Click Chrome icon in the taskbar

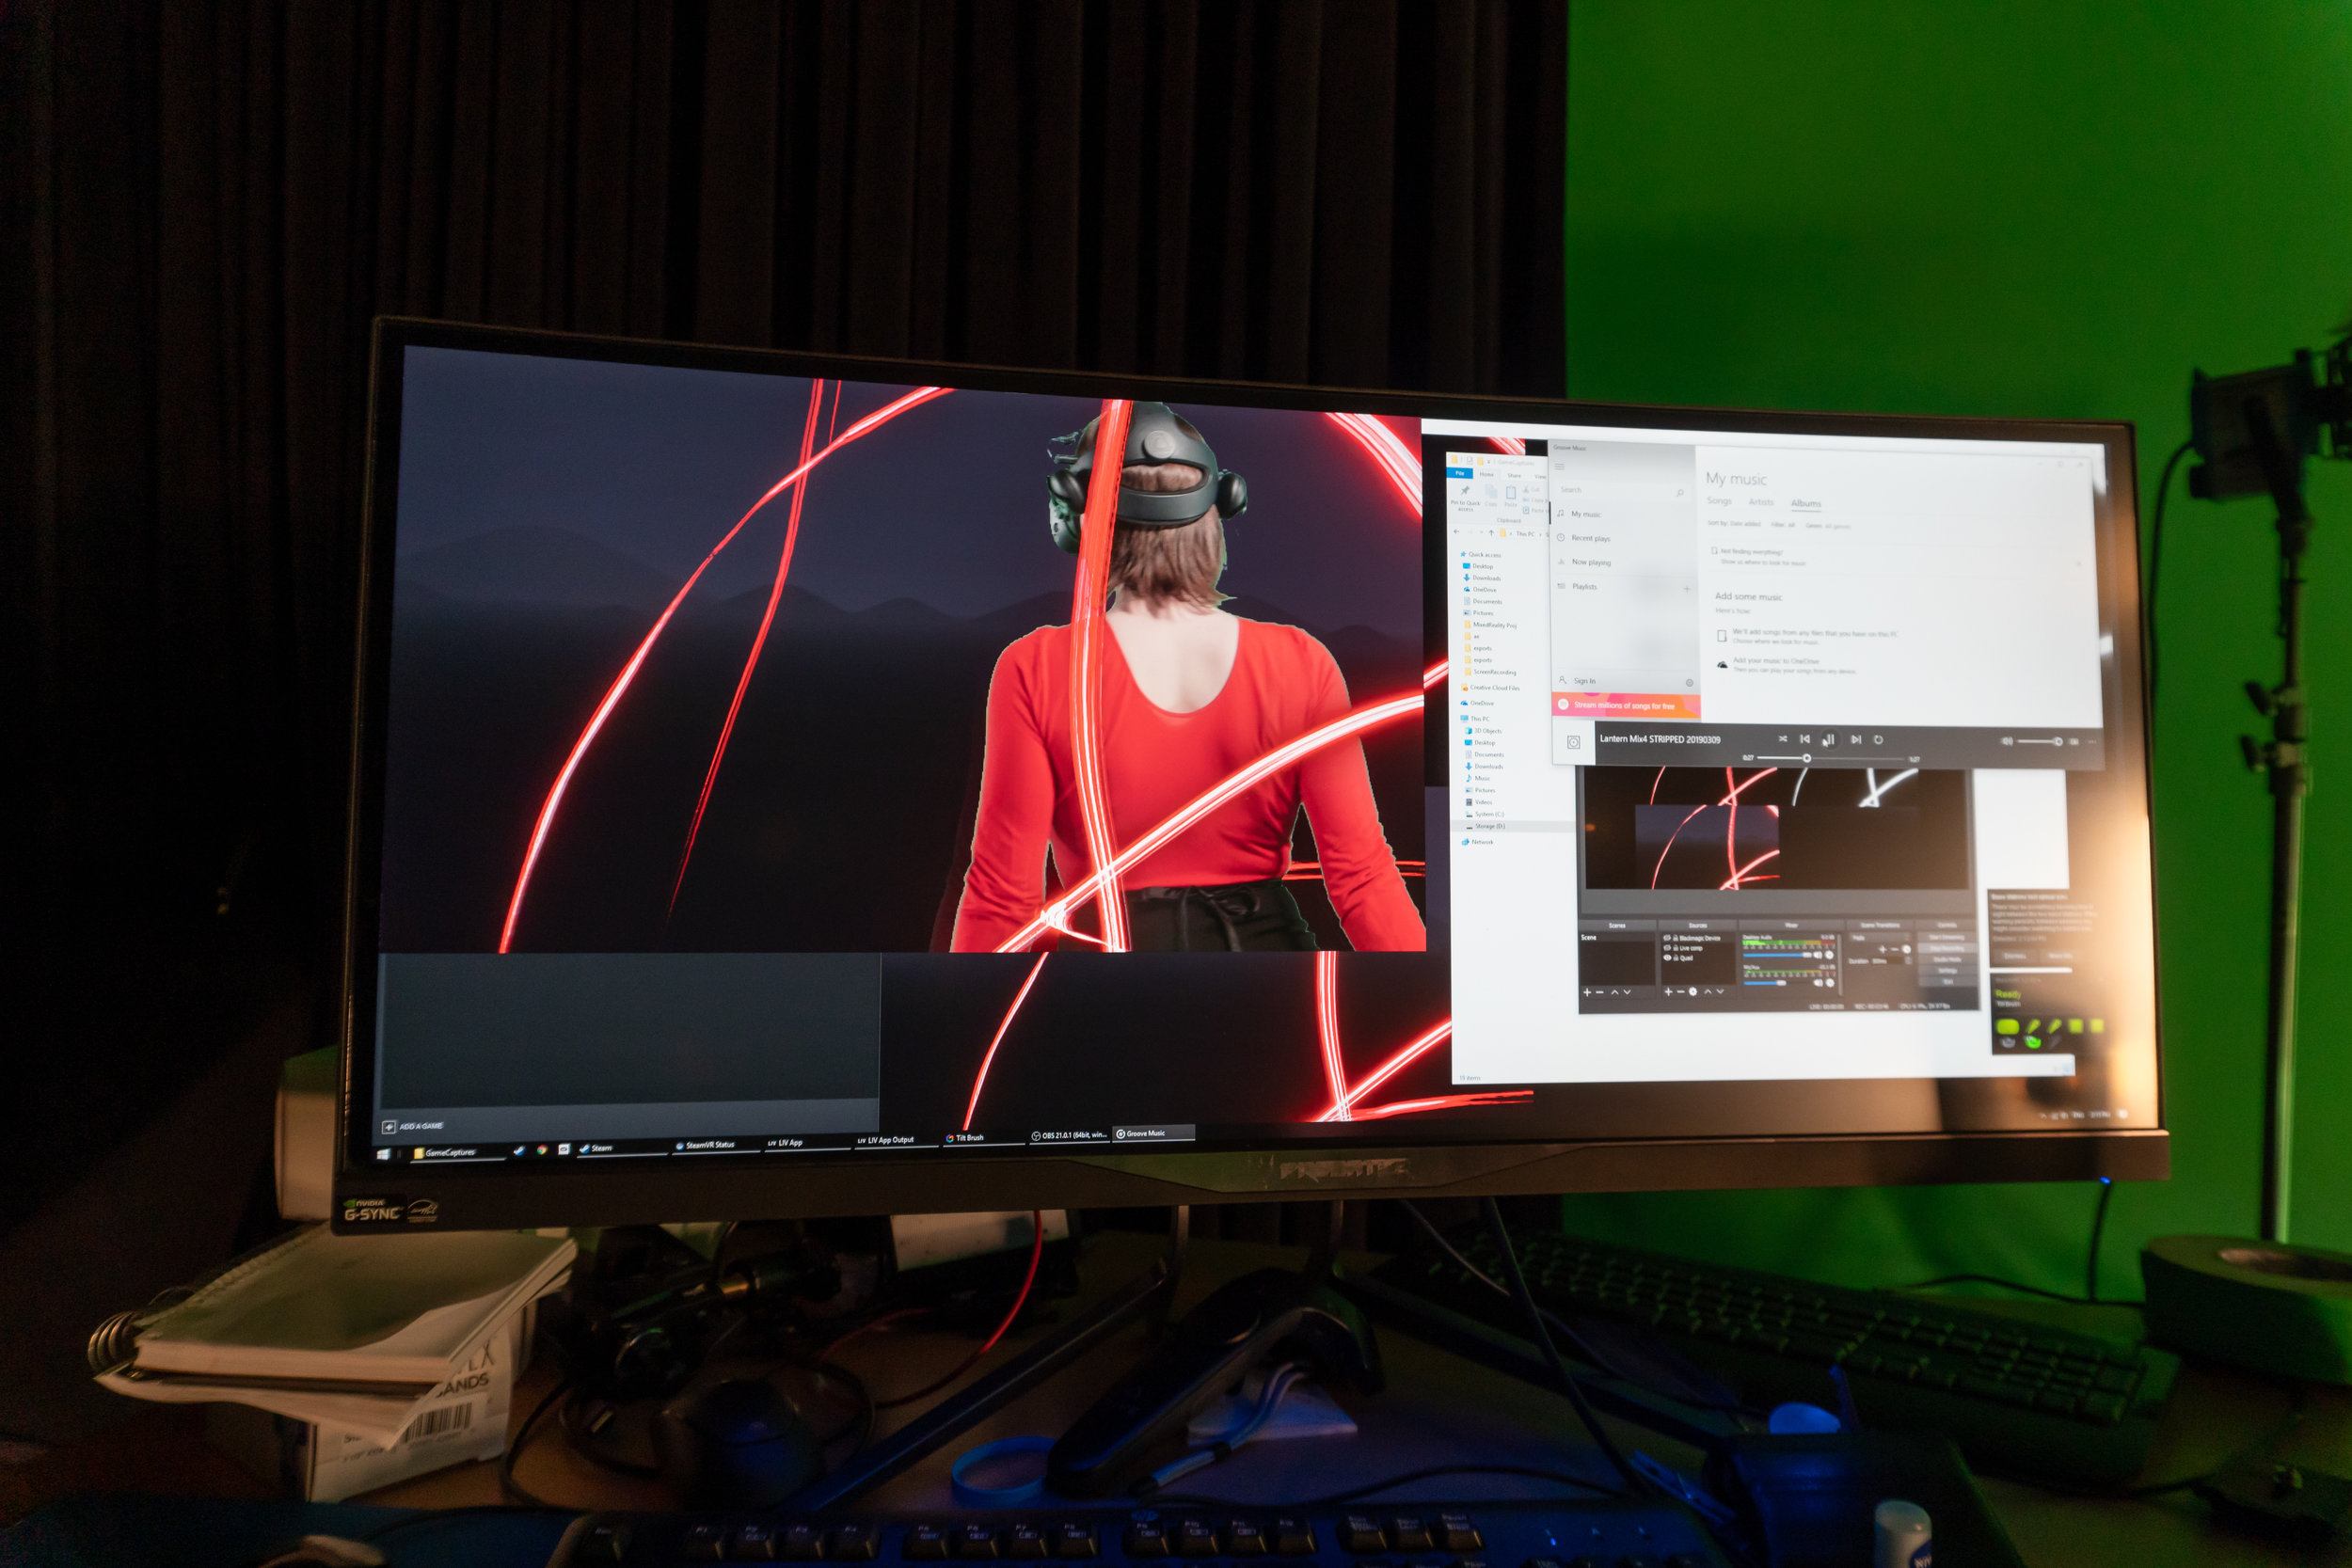coord(542,1150)
